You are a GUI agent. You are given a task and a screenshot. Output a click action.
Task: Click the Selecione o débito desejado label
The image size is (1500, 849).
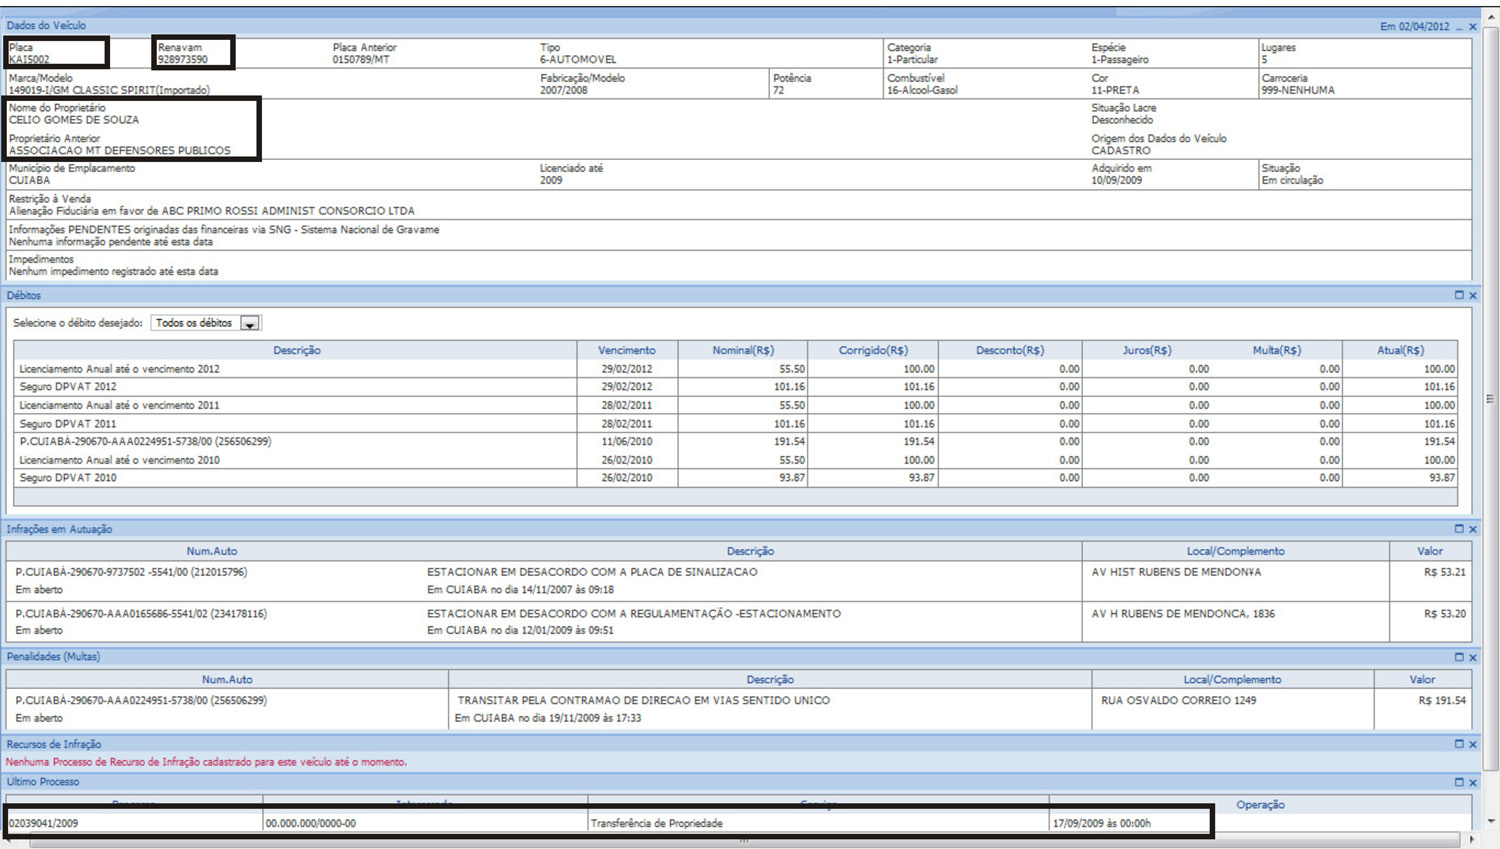pyautogui.click(x=78, y=323)
